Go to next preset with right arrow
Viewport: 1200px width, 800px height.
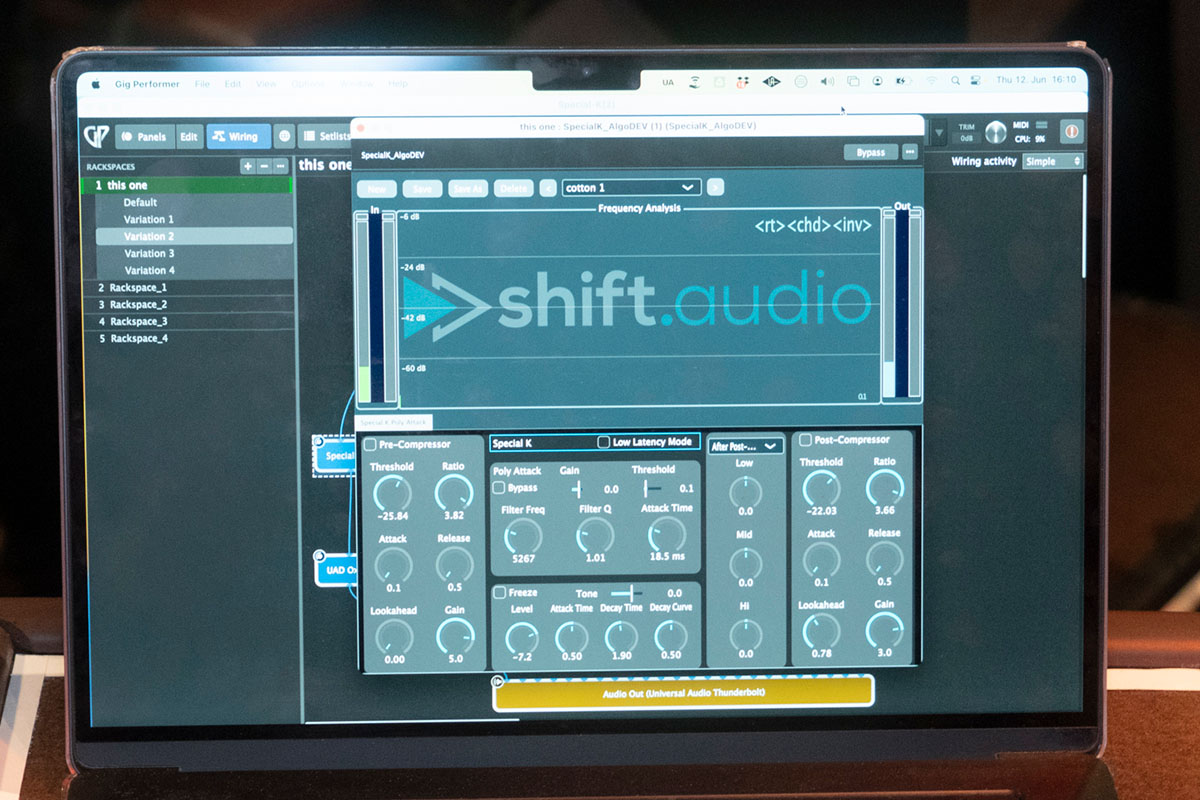[x=715, y=187]
